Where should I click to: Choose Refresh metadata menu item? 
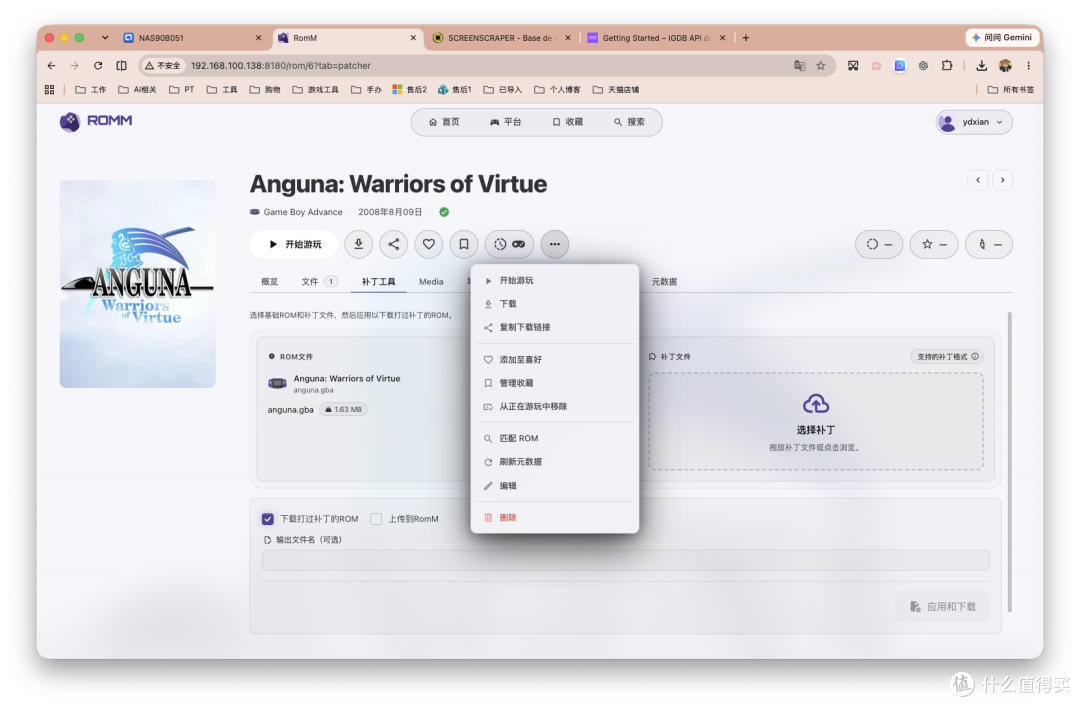[x=554, y=462]
